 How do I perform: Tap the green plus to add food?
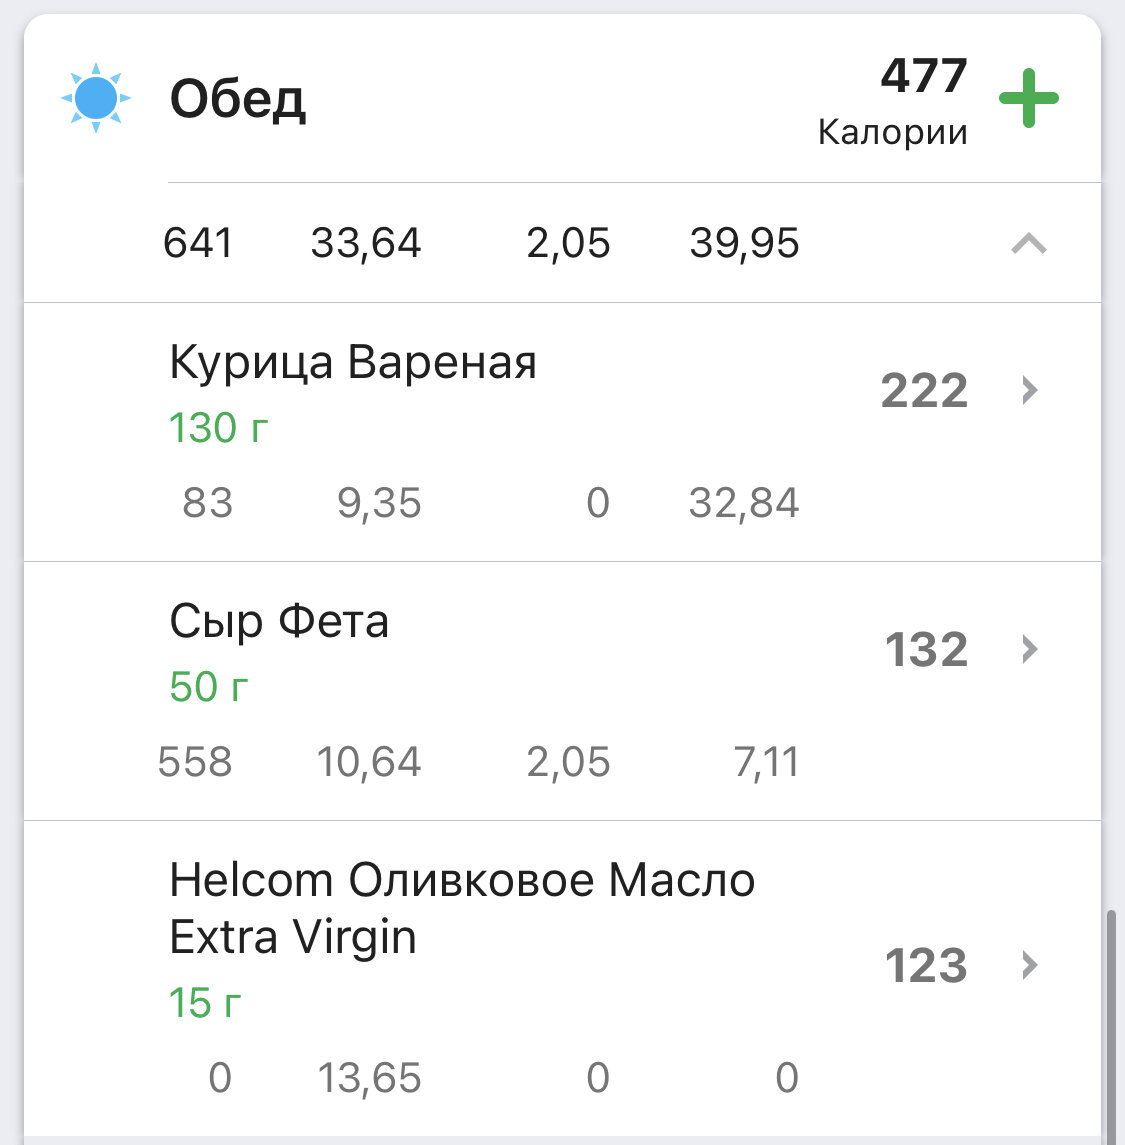click(1029, 98)
